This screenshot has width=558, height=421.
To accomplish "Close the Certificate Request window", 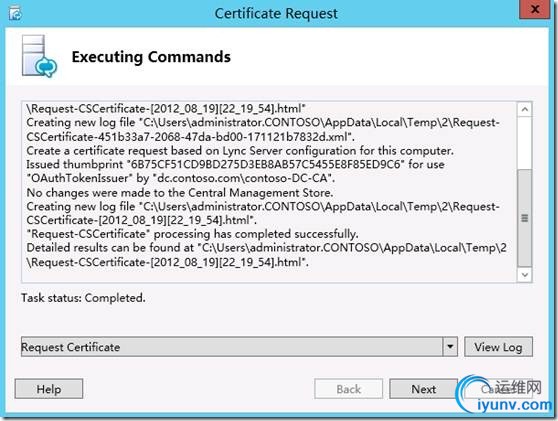I will (x=535, y=10).
